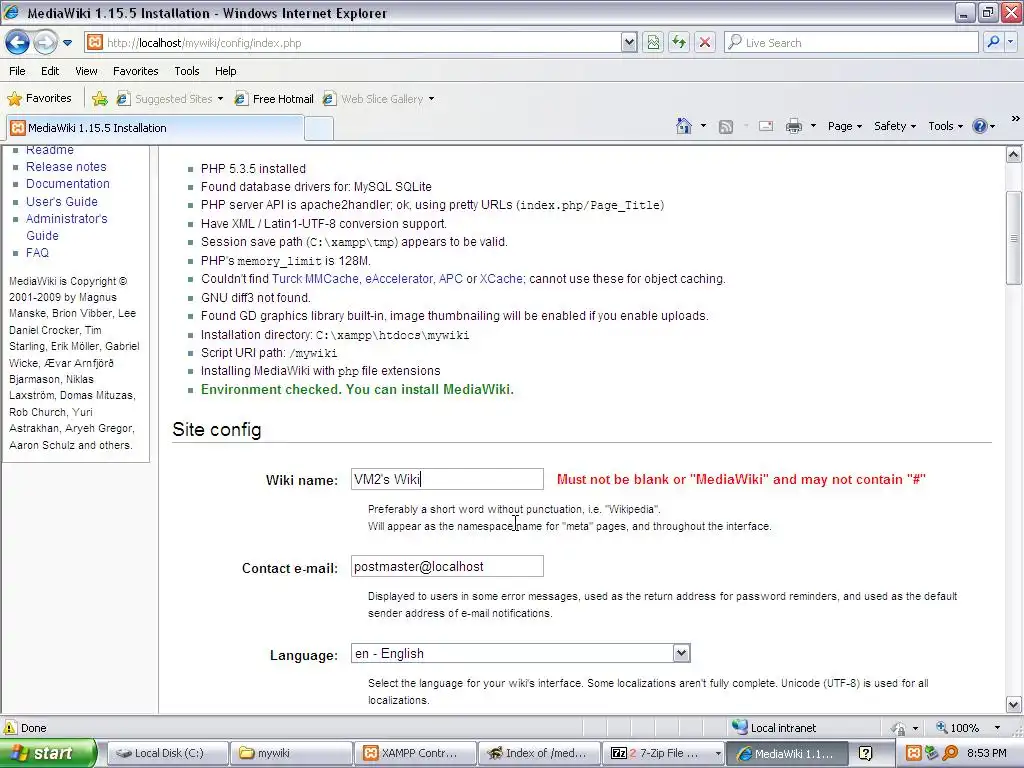The height and width of the screenshot is (768, 1024).
Task: Click the system tray clock 8:53 PM
Action: click(986, 753)
